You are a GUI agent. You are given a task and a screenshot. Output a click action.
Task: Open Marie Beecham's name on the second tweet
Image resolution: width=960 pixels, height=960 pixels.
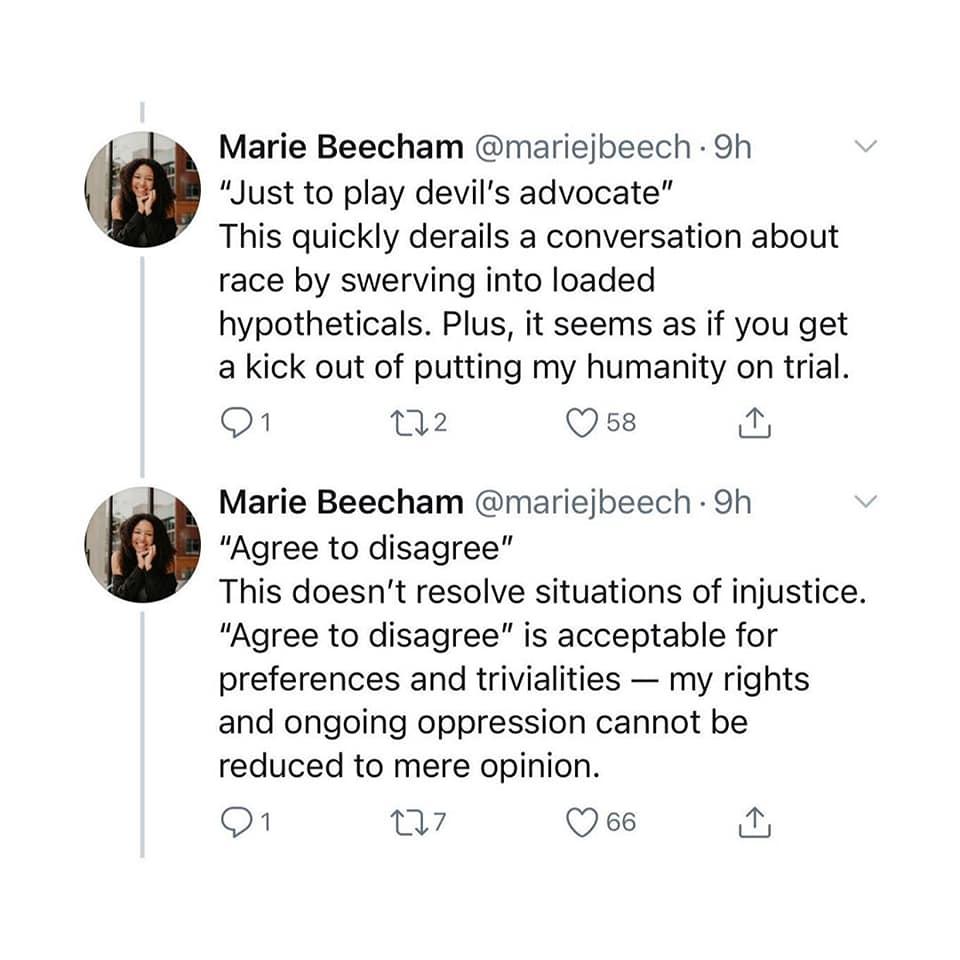tap(340, 501)
